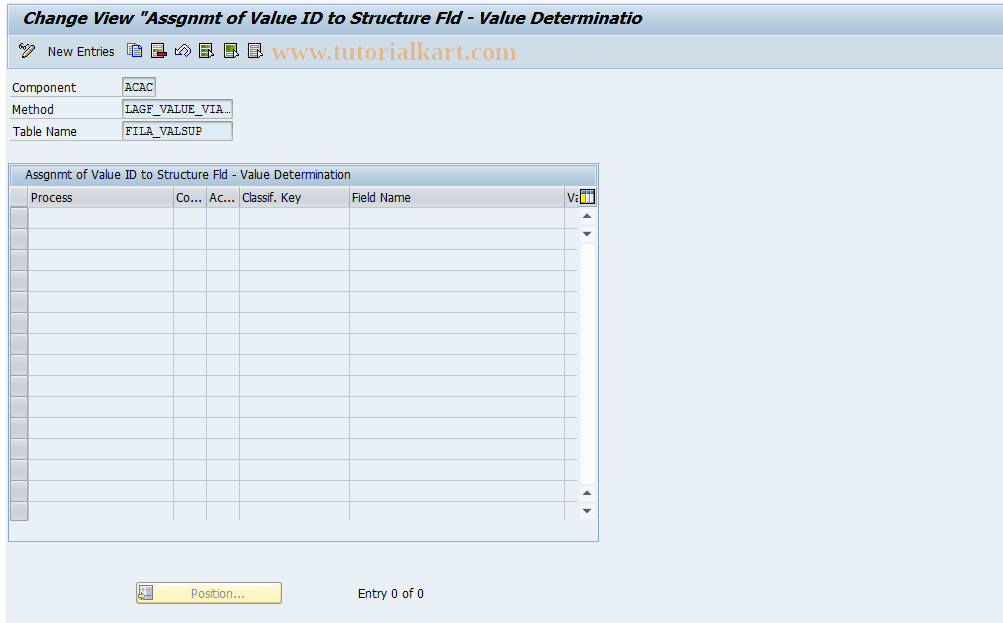Click the Undo Change icon
Viewport: 1003px width, 623px height.
coord(183,51)
